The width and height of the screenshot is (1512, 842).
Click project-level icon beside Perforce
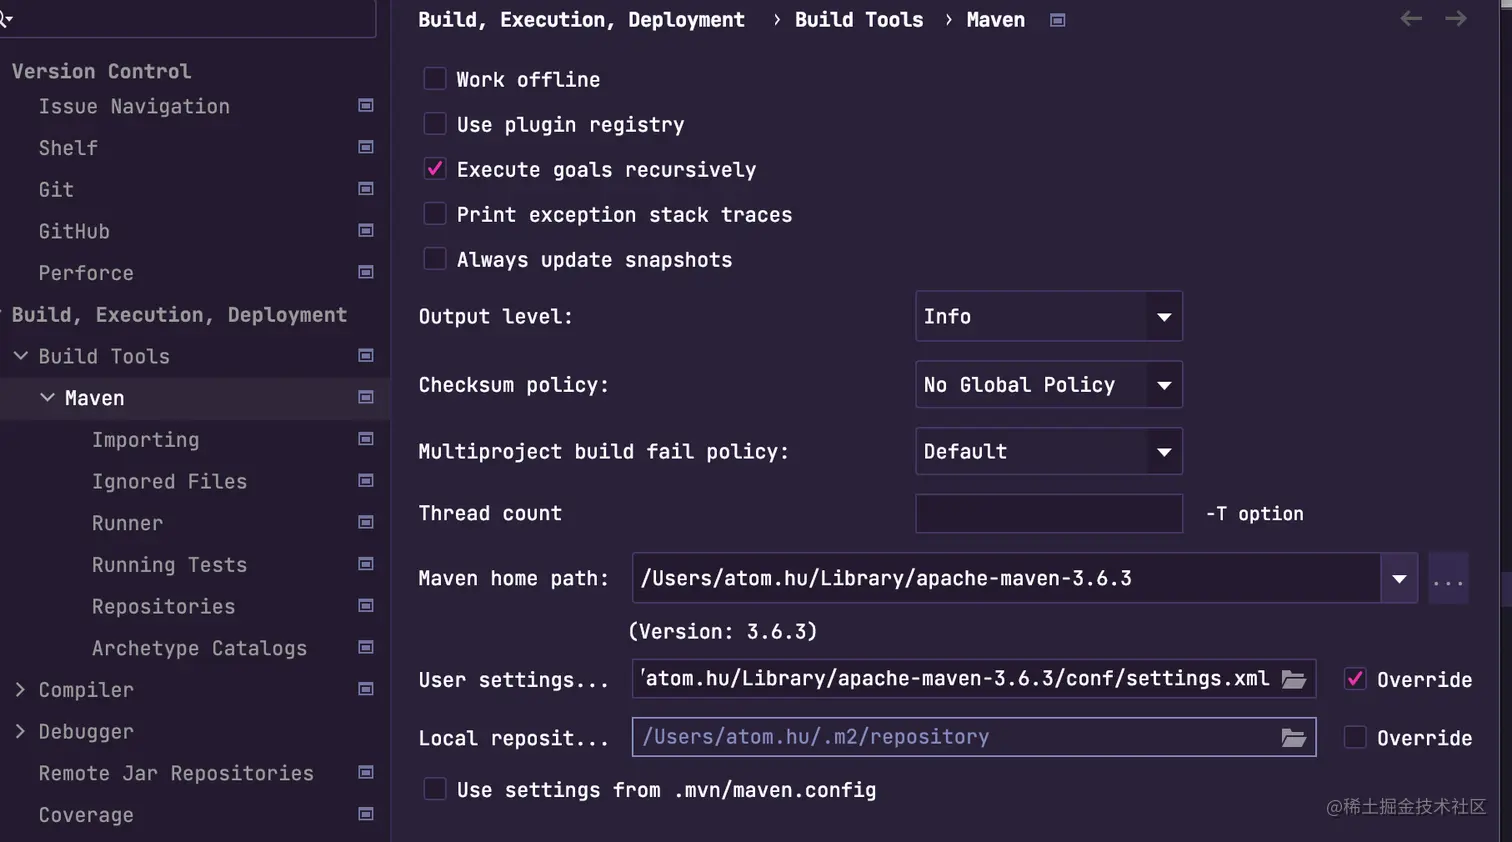pyautogui.click(x=366, y=273)
